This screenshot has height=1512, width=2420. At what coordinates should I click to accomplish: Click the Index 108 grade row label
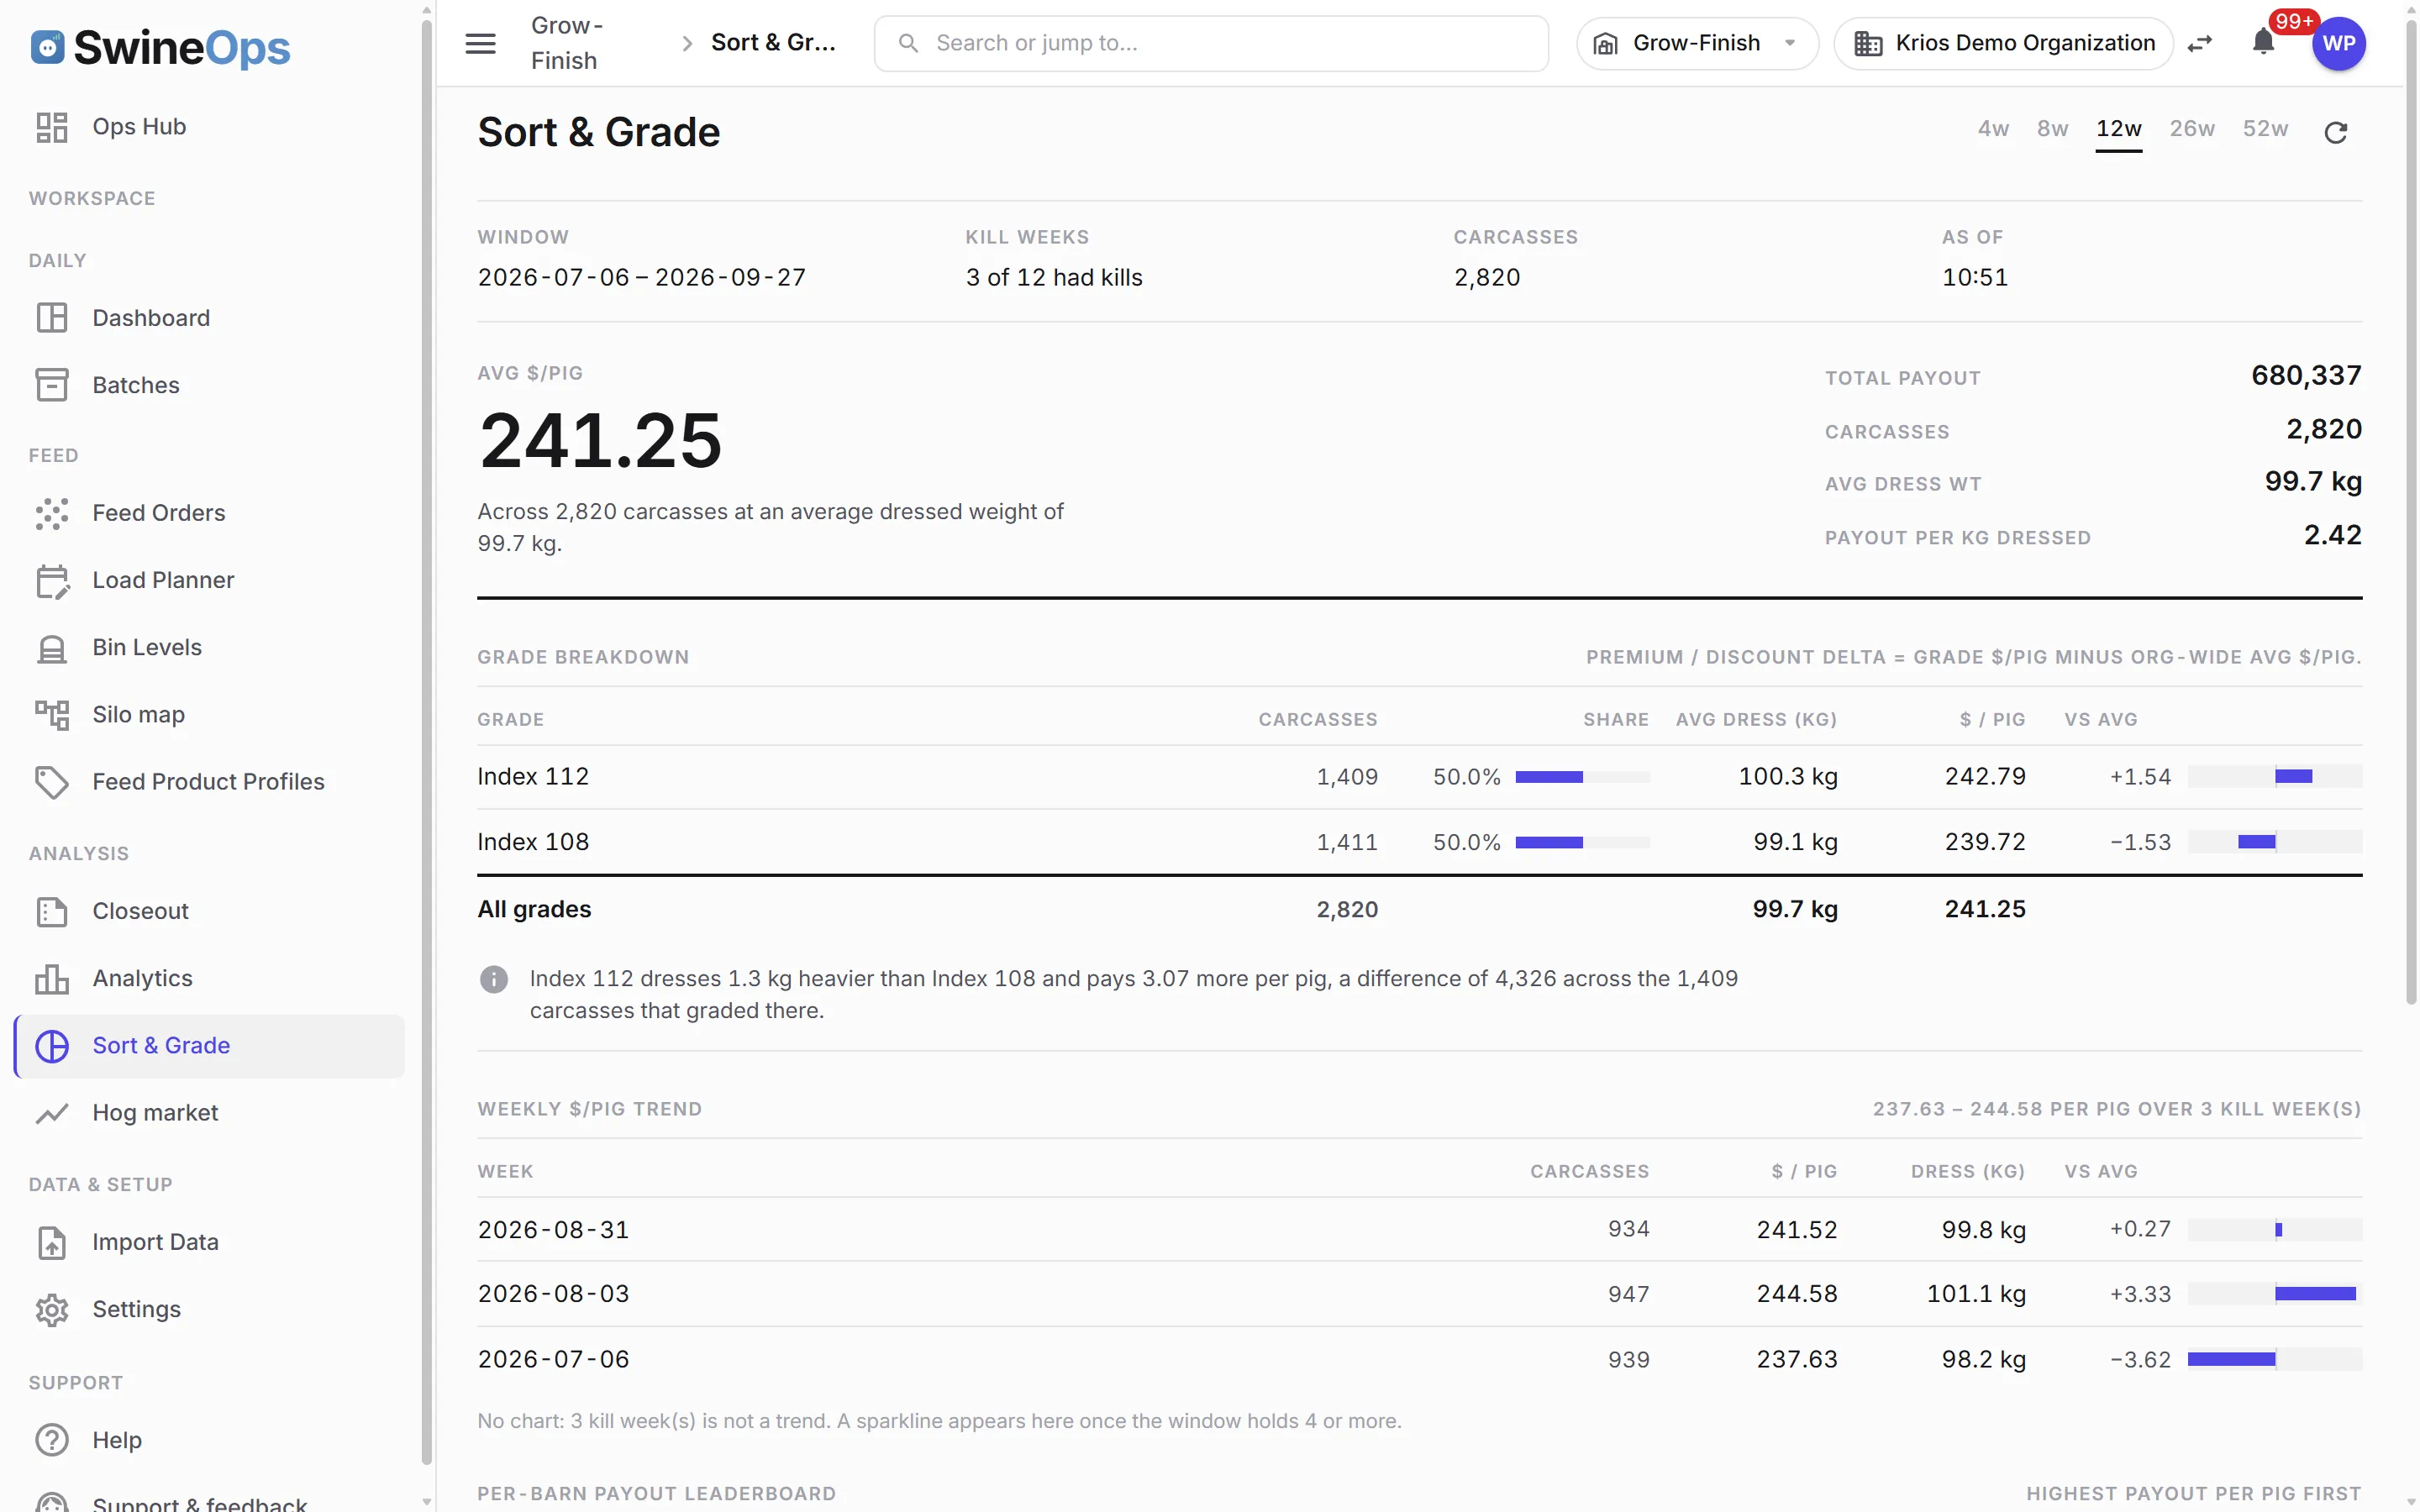pos(533,842)
